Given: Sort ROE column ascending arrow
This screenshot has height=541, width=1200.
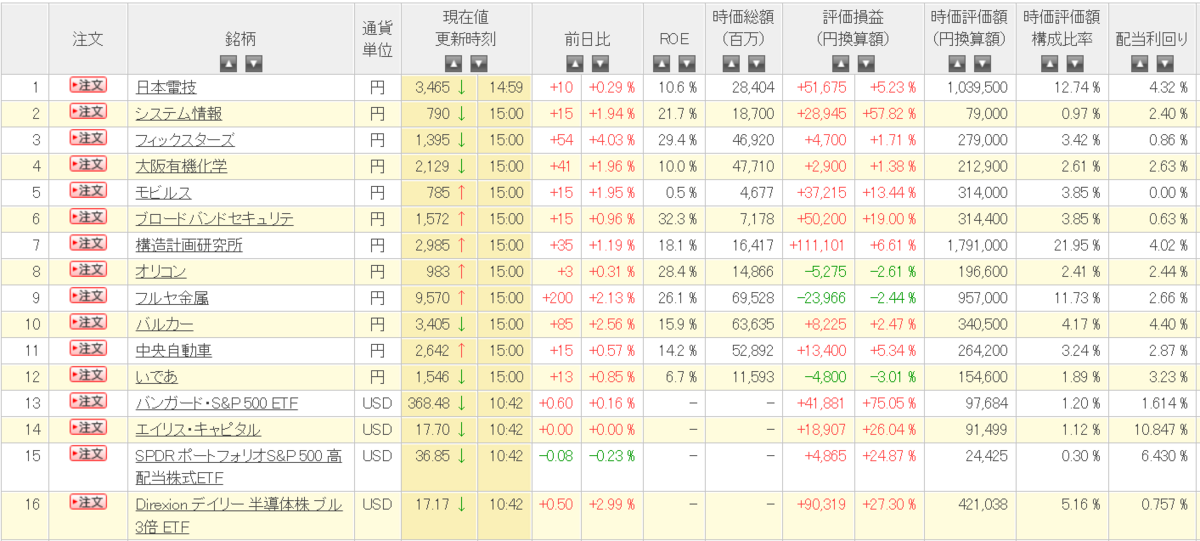Looking at the screenshot, I should tap(661, 63).
